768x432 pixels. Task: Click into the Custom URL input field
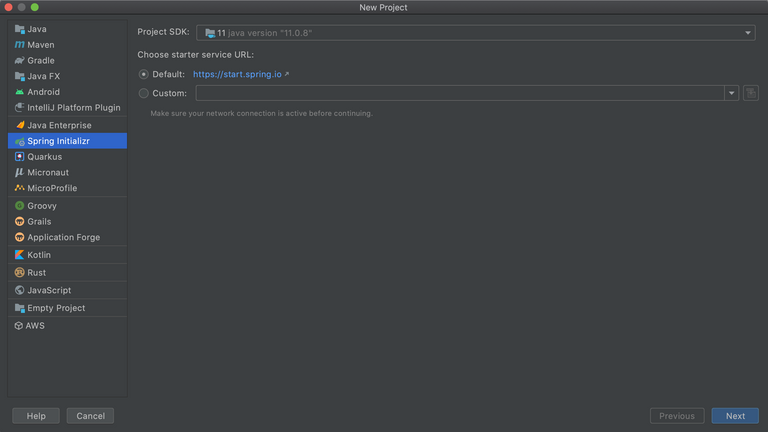coord(460,93)
